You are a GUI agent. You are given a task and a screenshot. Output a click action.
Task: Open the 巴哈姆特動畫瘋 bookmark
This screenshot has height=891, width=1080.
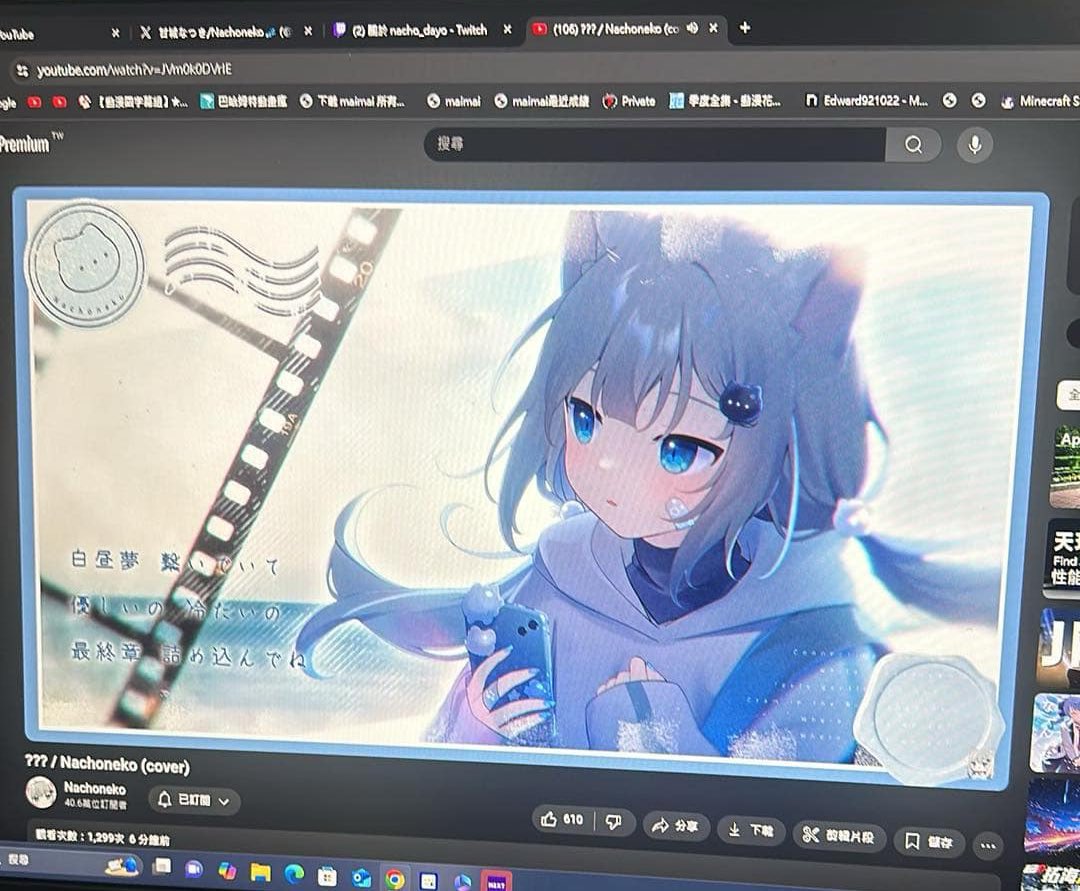point(244,101)
